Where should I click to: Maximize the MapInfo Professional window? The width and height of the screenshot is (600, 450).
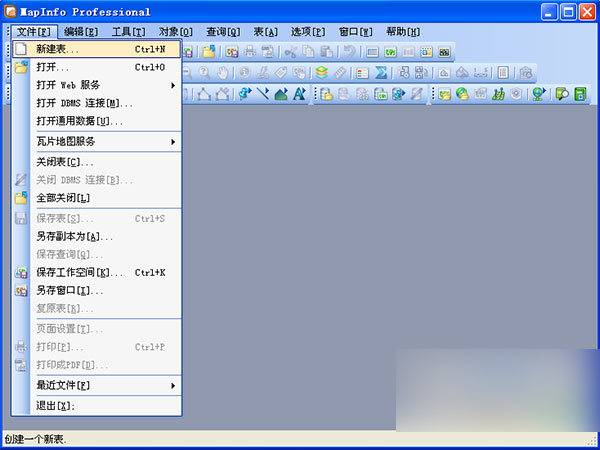point(568,12)
